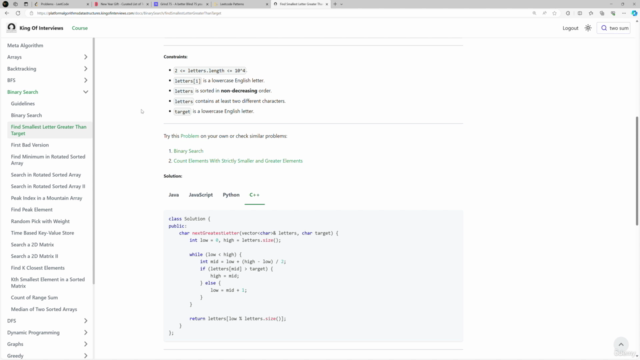
Task: Open Search a 2D Matrix lesson
Action: 32,244
